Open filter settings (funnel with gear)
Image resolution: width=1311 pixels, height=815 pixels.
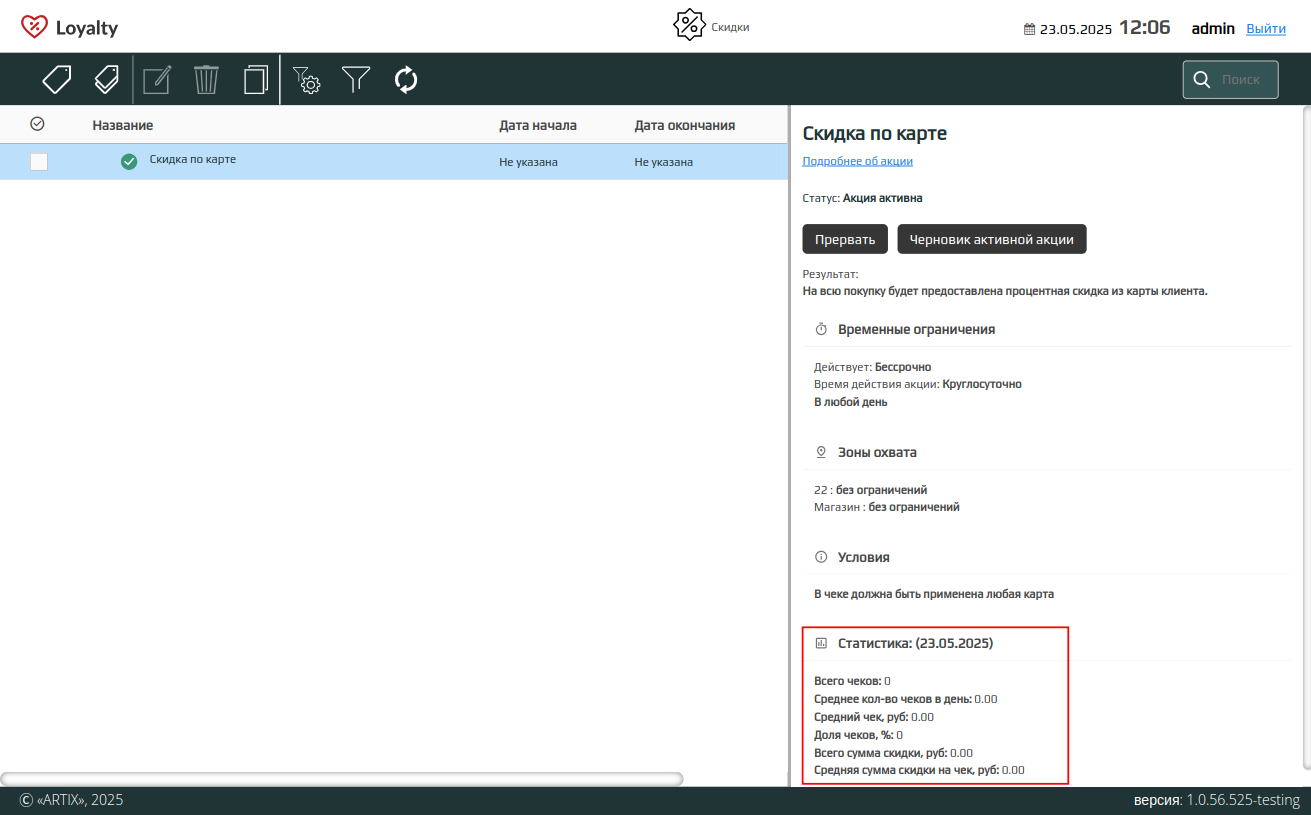(x=306, y=79)
